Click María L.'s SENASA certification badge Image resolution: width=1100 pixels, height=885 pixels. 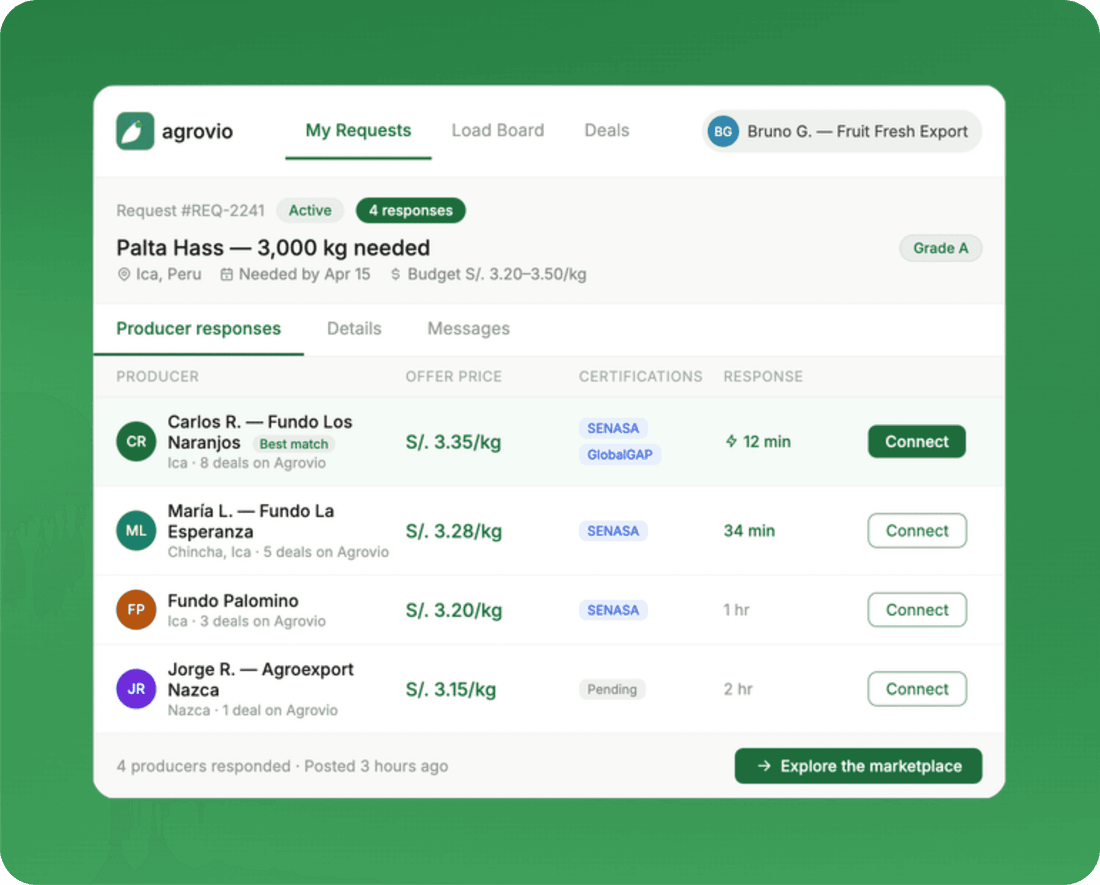click(x=612, y=531)
